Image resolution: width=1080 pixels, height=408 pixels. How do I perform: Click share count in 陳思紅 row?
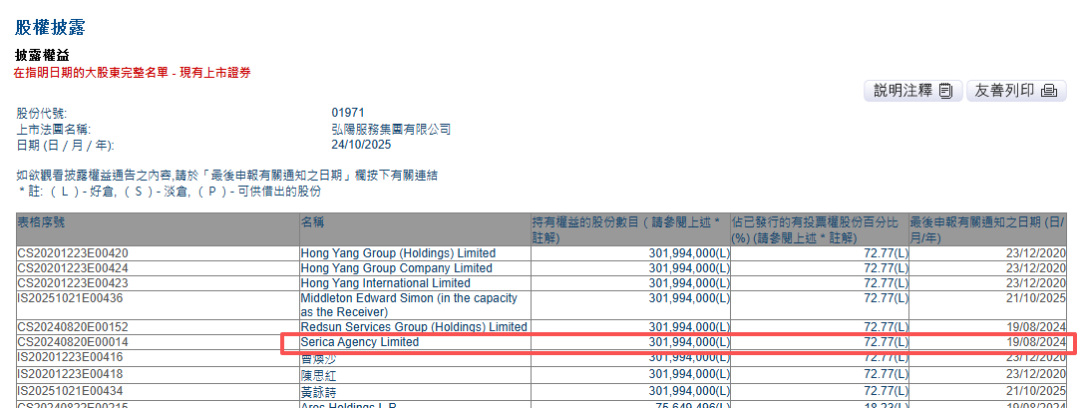689,374
